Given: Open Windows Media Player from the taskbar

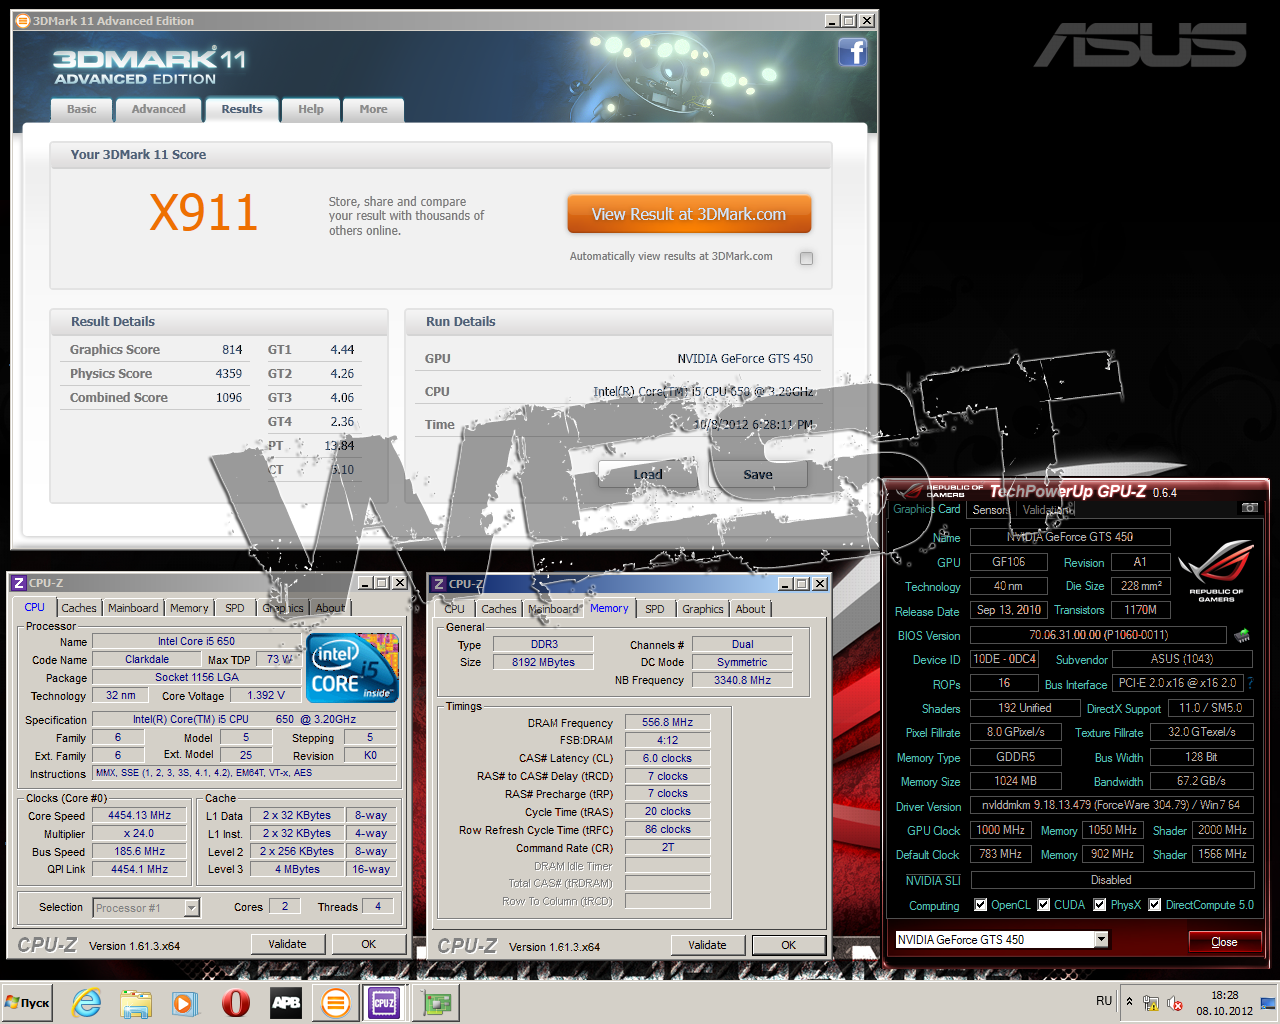Looking at the screenshot, I should tap(184, 1003).
